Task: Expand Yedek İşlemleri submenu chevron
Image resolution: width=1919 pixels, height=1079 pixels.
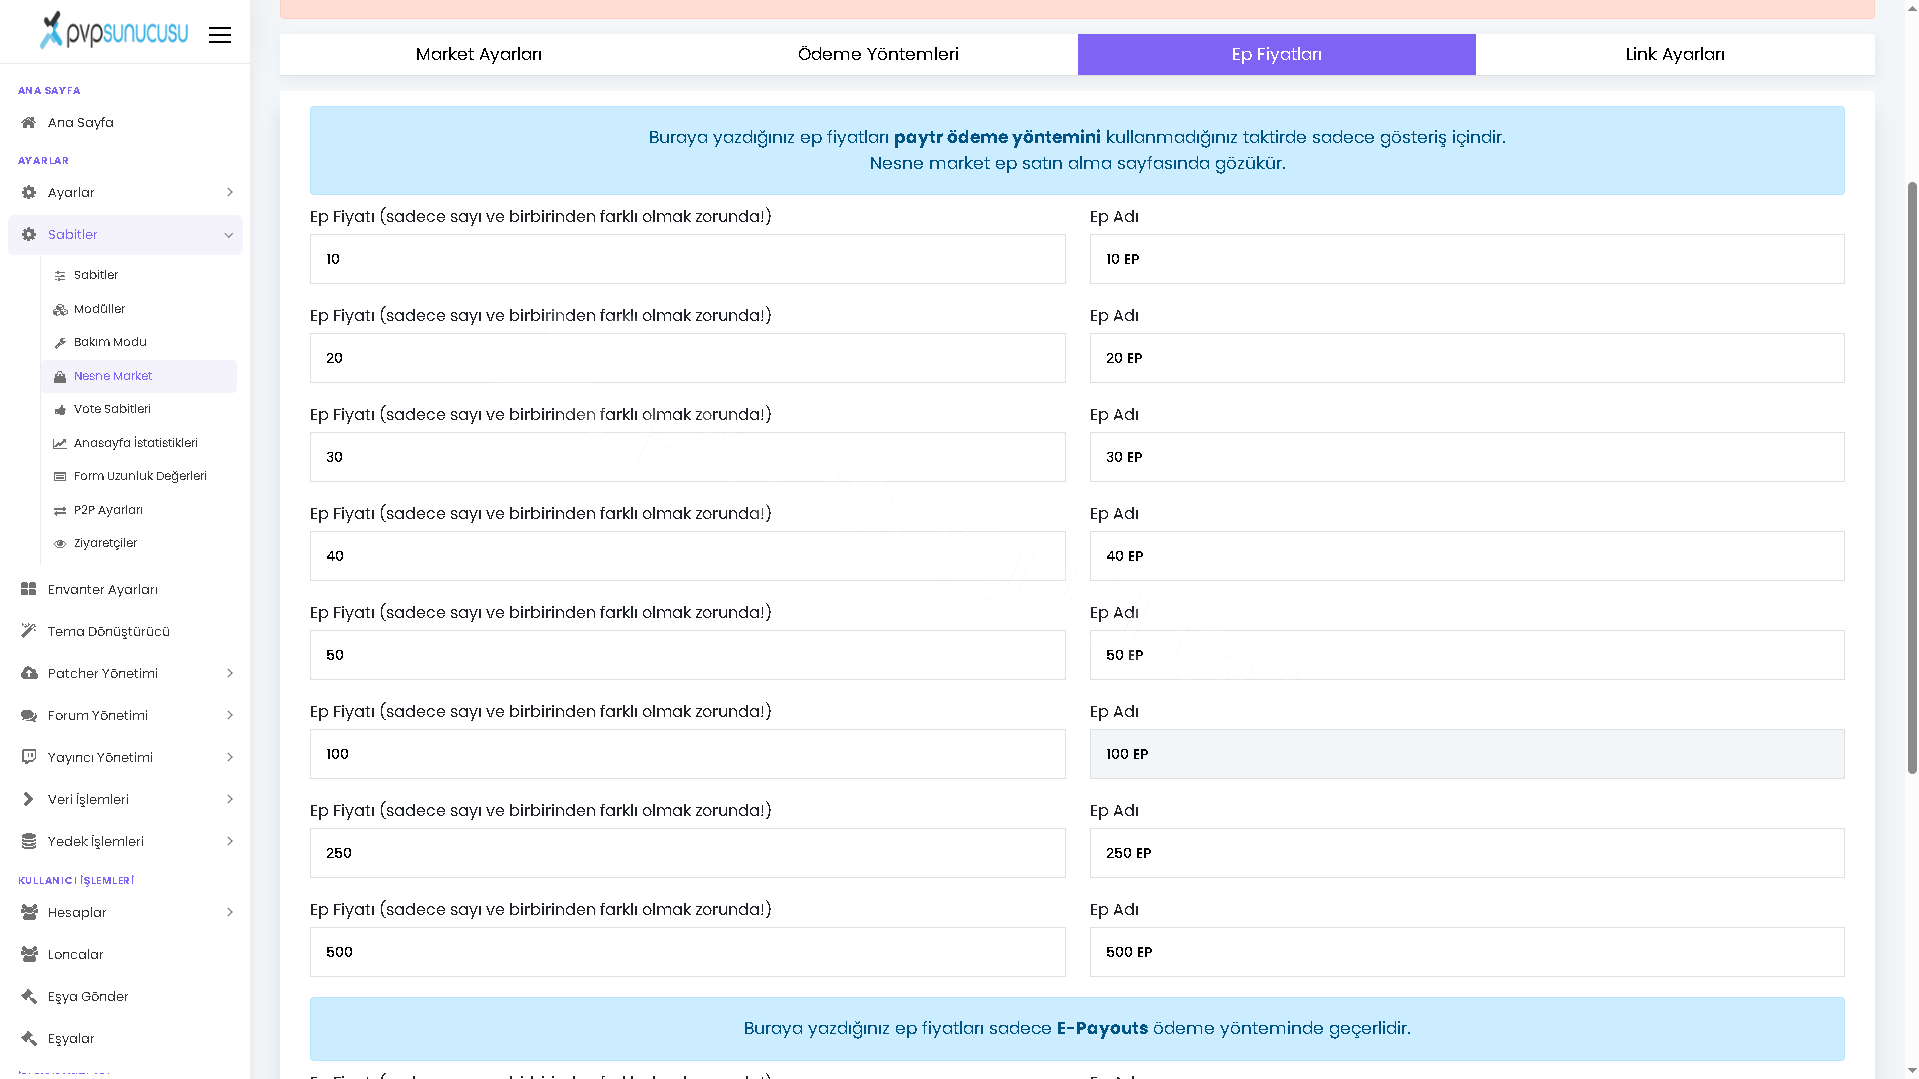Action: [229, 842]
